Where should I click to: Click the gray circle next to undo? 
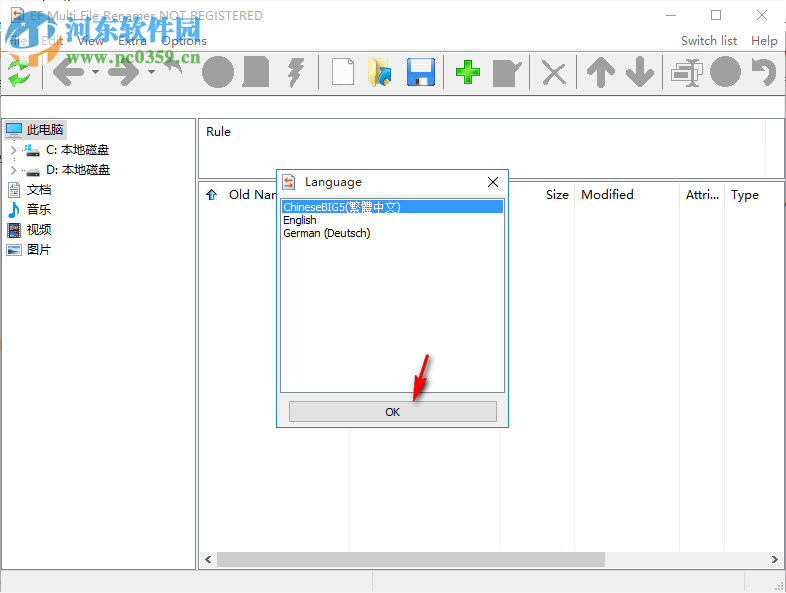725,72
